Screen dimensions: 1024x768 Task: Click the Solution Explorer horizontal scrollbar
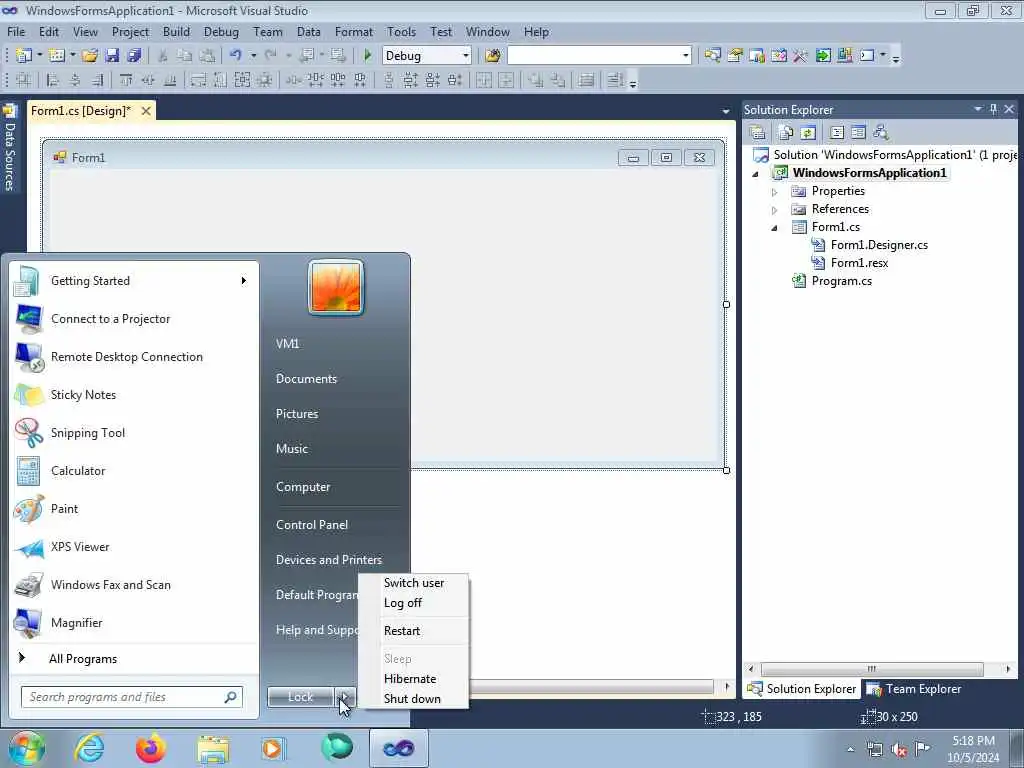coord(872,669)
